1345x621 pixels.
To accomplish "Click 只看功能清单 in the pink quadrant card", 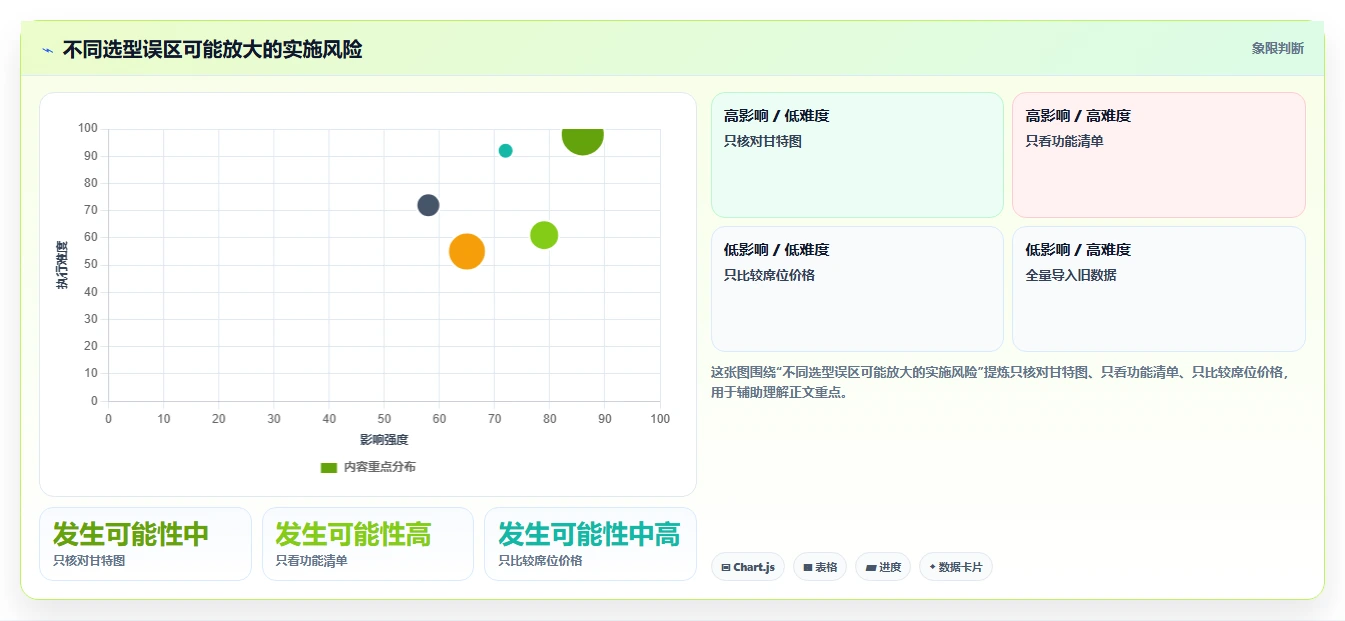I will point(1064,141).
